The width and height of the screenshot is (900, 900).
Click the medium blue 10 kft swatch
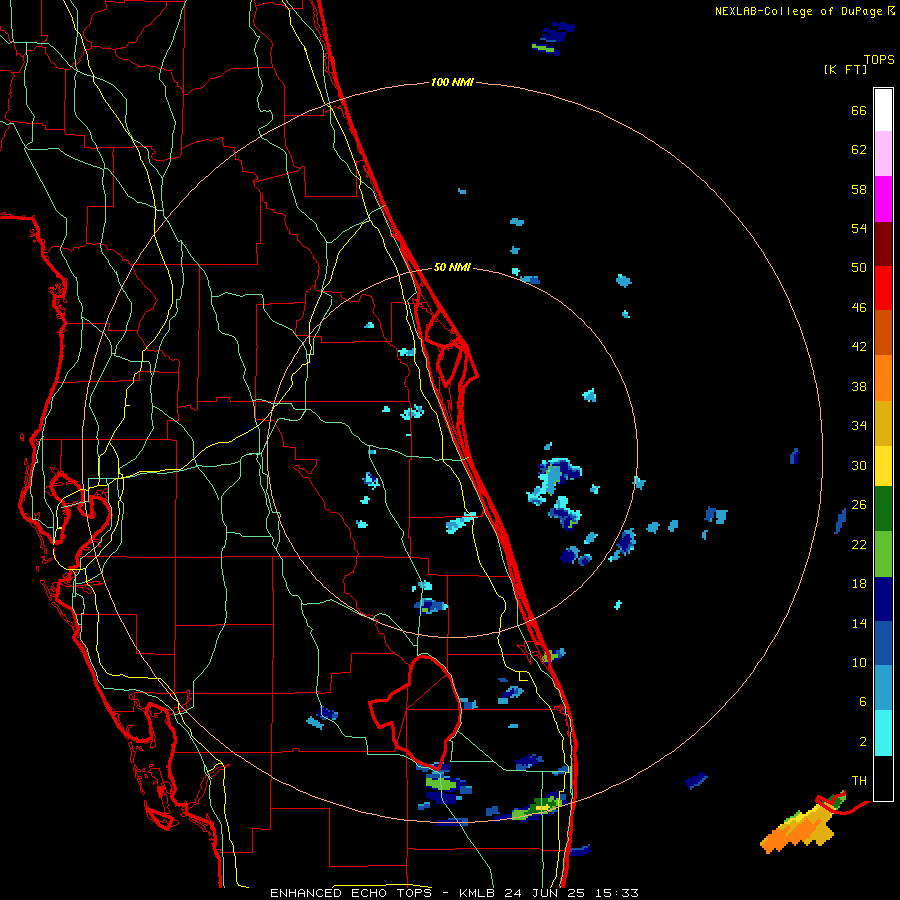(883, 643)
